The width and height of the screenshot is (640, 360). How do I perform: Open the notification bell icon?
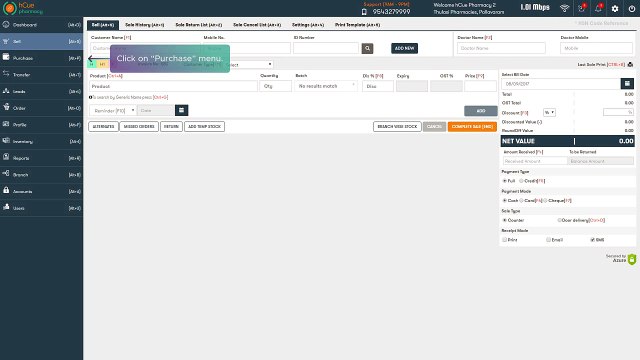coord(598,8)
